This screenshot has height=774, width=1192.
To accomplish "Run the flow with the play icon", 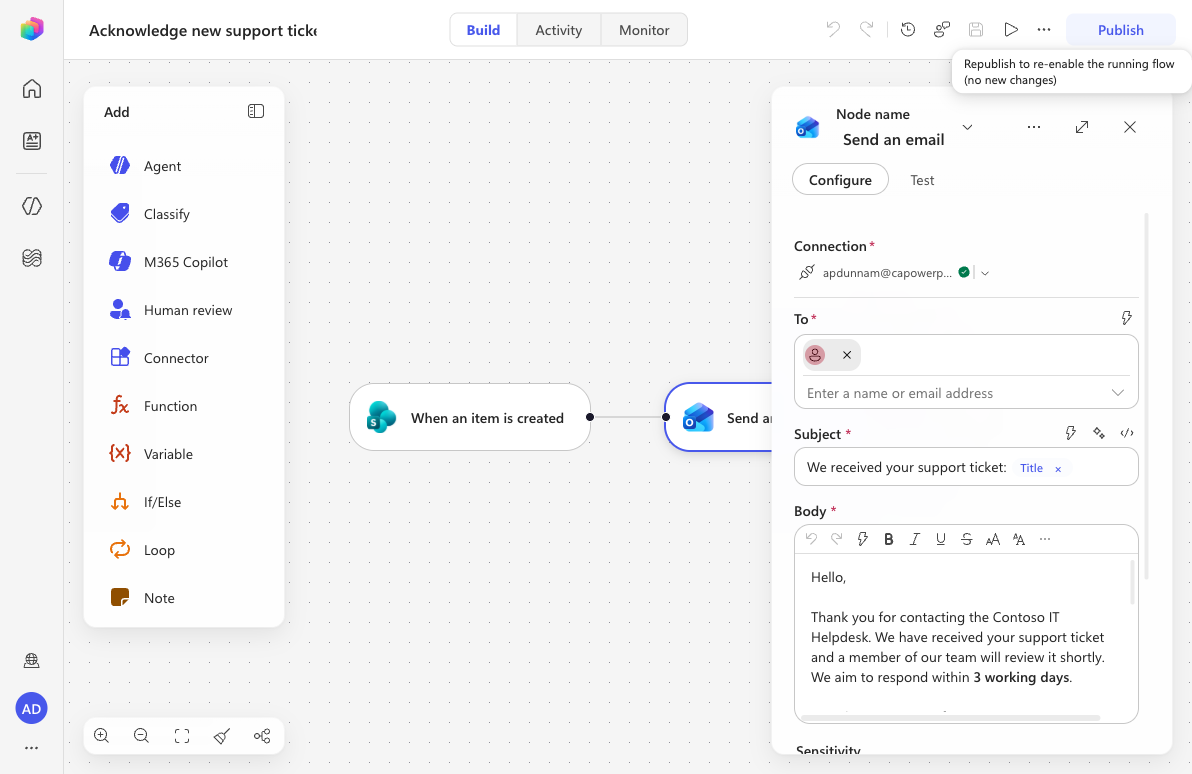I will [1010, 30].
